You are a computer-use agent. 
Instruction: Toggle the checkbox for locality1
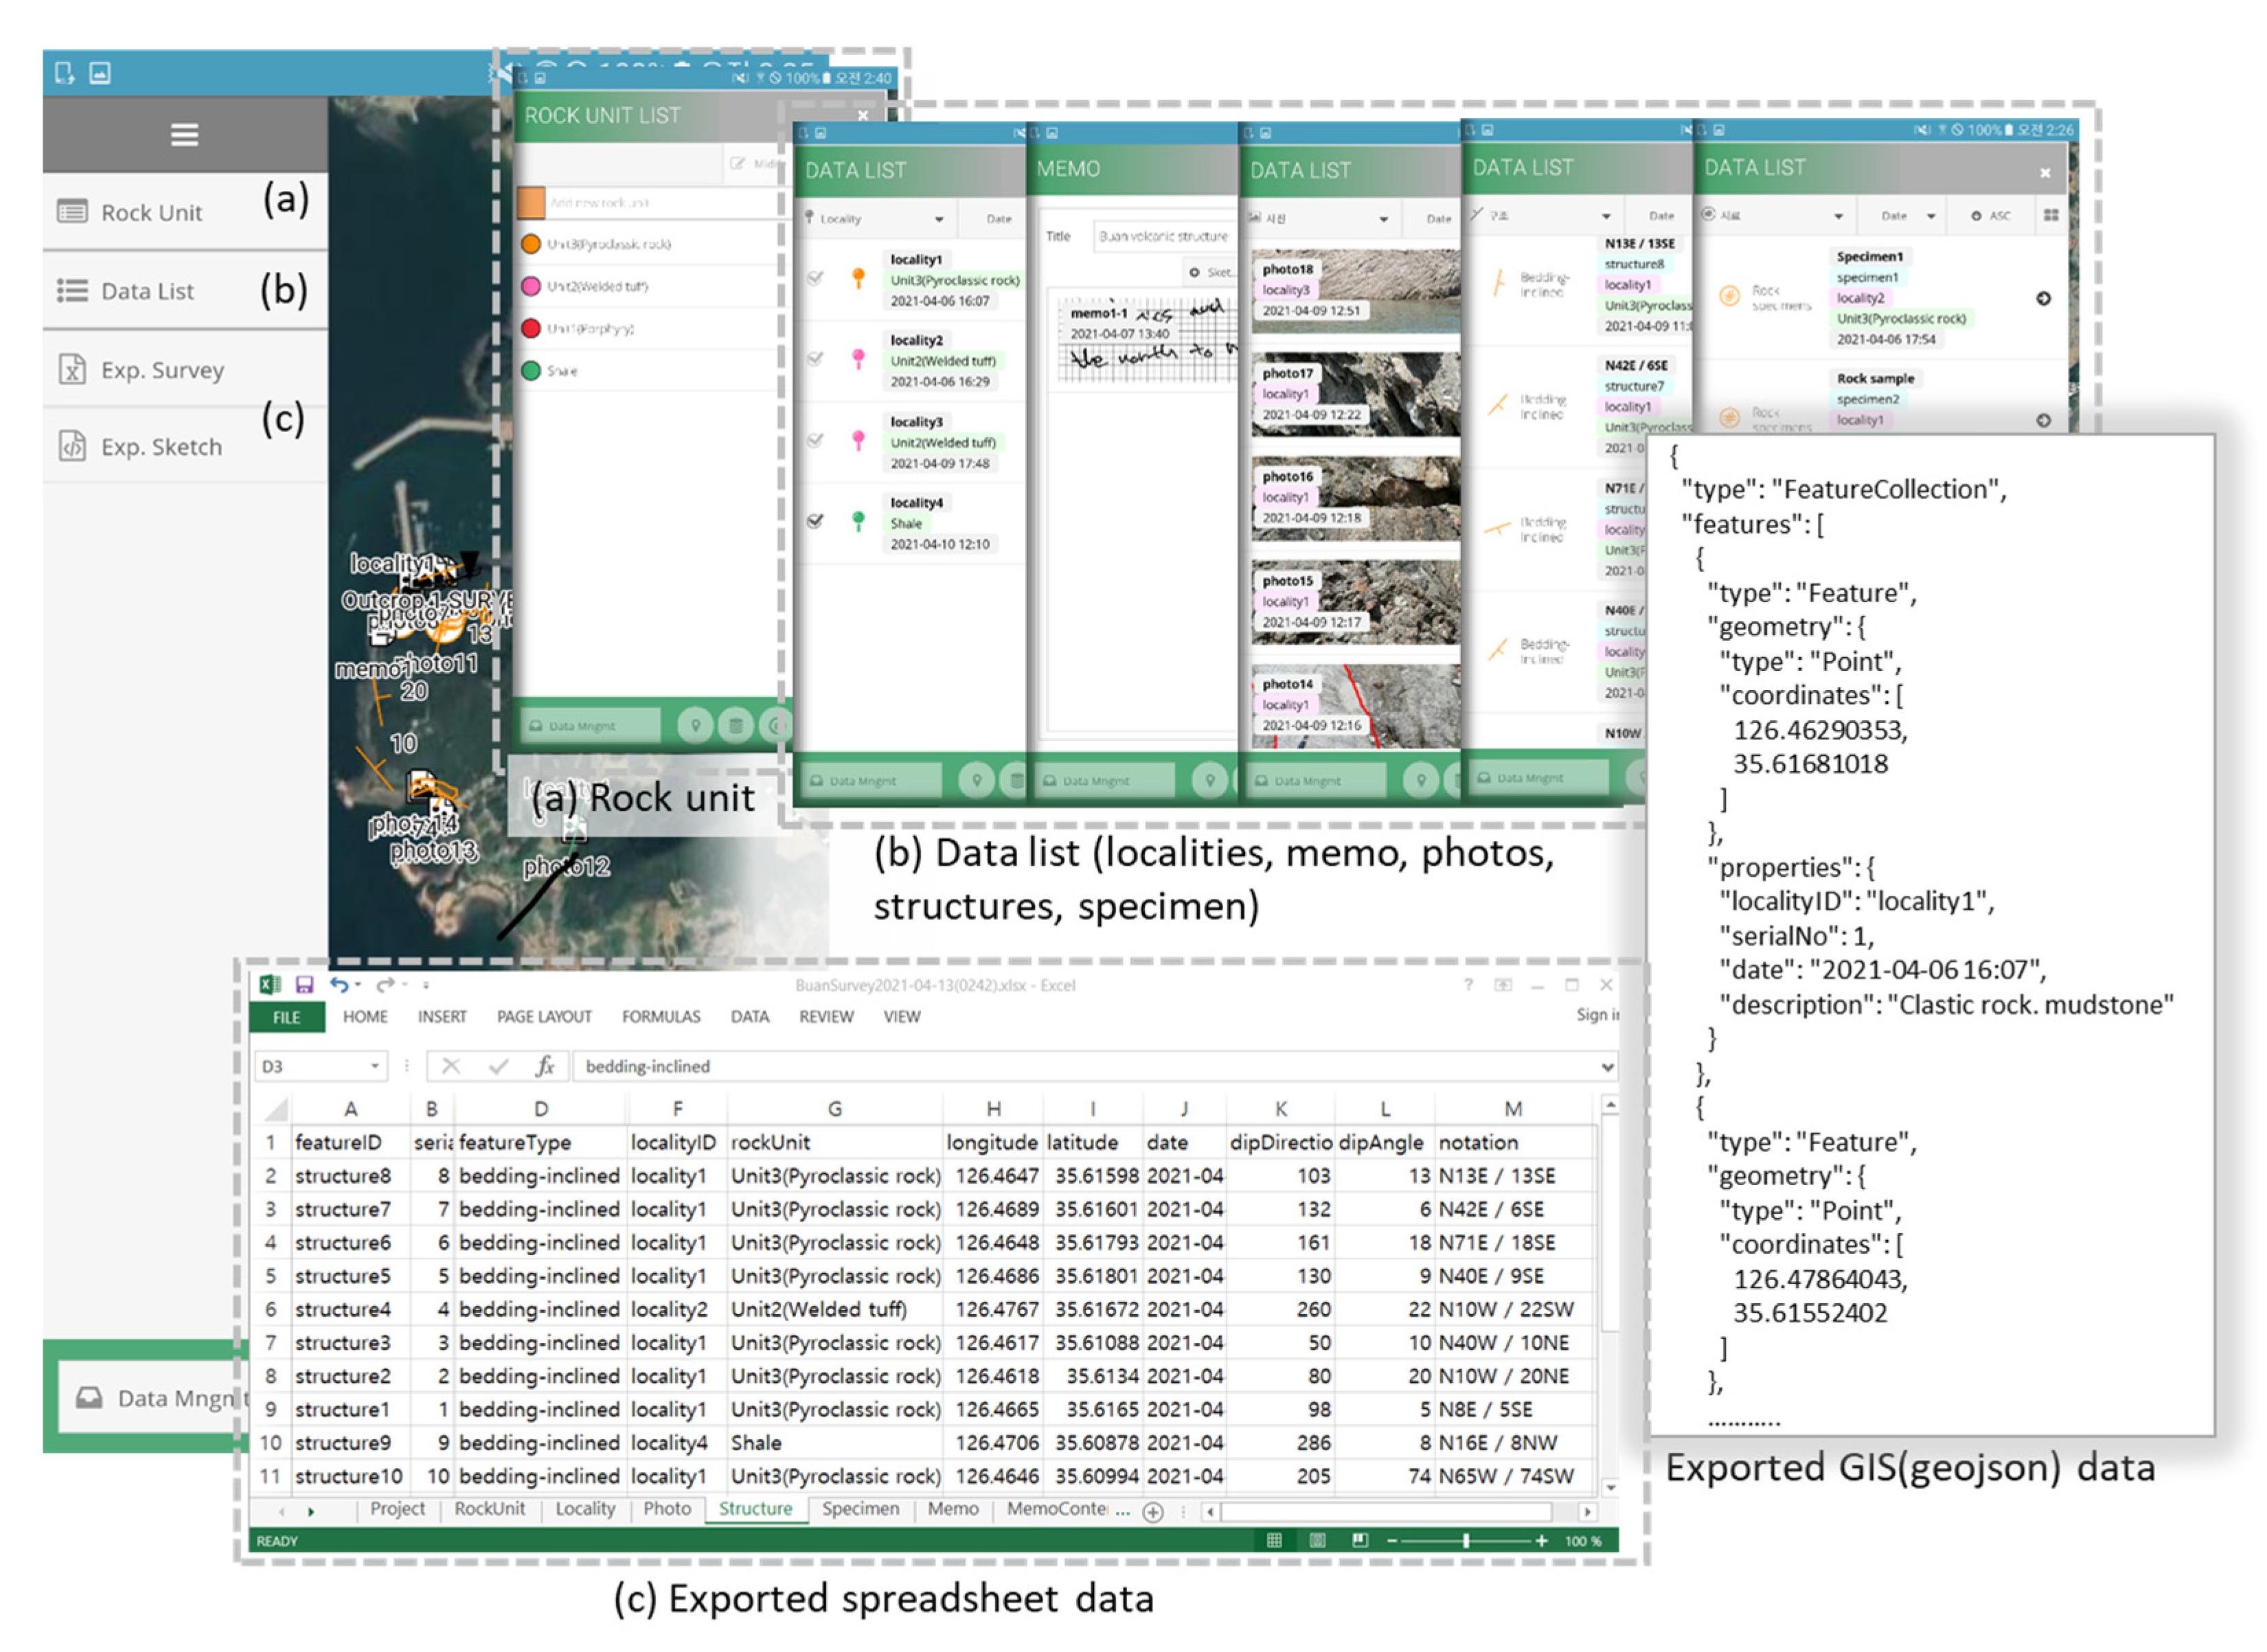(x=815, y=278)
